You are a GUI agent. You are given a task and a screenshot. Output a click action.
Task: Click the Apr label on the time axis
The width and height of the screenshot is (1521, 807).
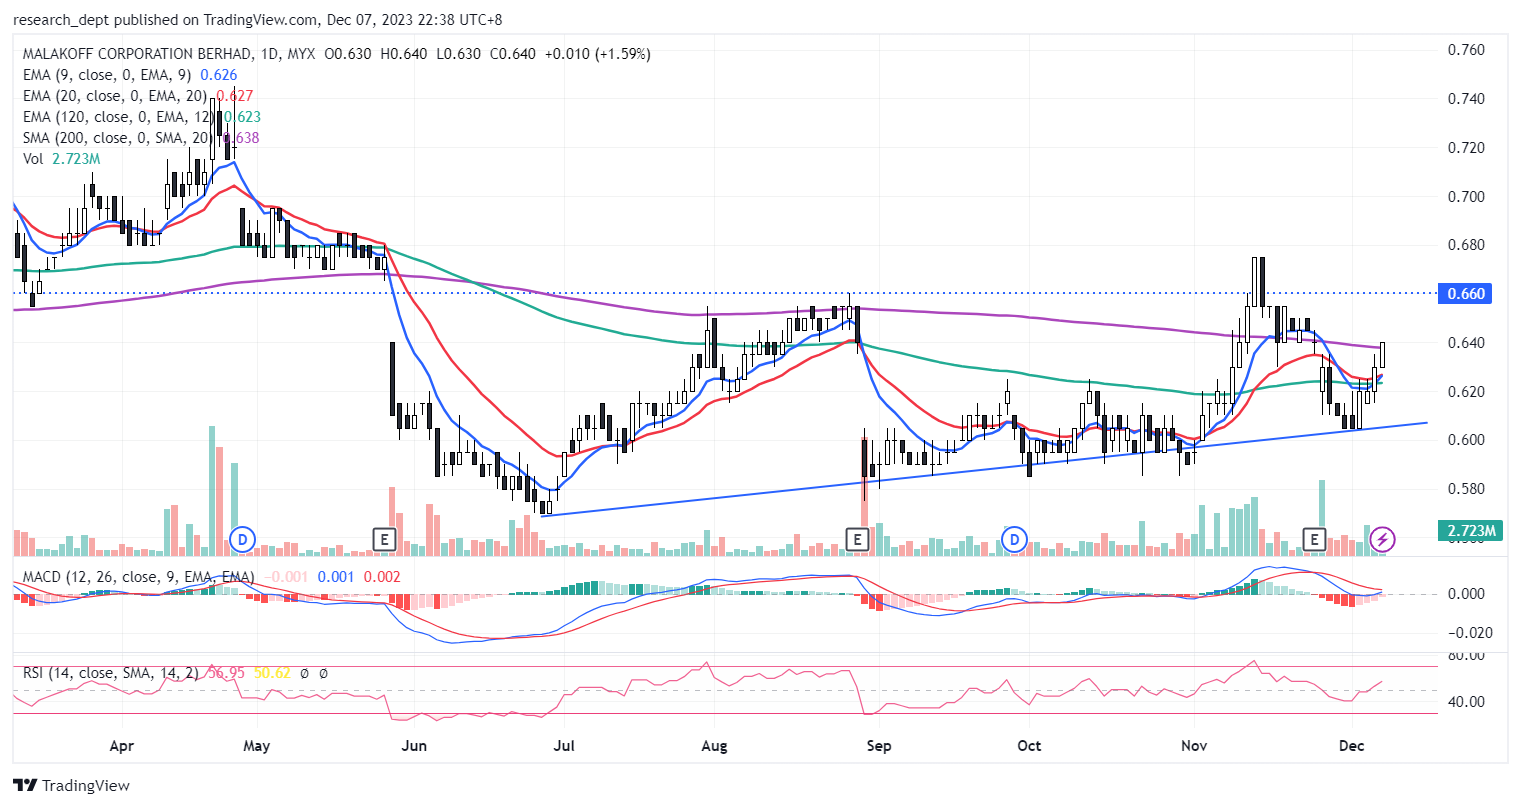pos(121,746)
